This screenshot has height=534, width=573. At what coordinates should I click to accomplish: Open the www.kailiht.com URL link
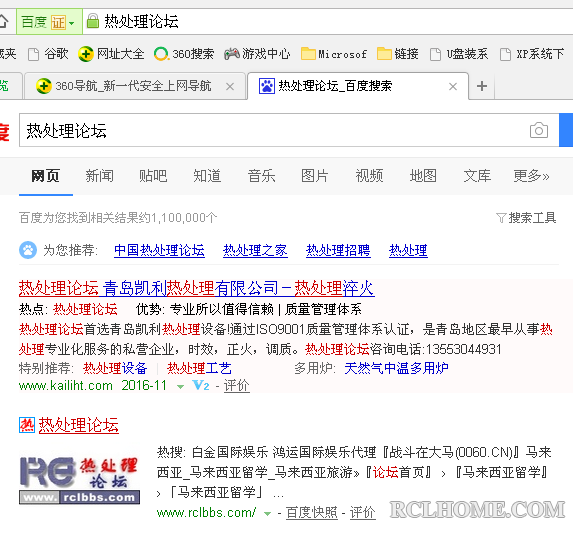(66, 386)
